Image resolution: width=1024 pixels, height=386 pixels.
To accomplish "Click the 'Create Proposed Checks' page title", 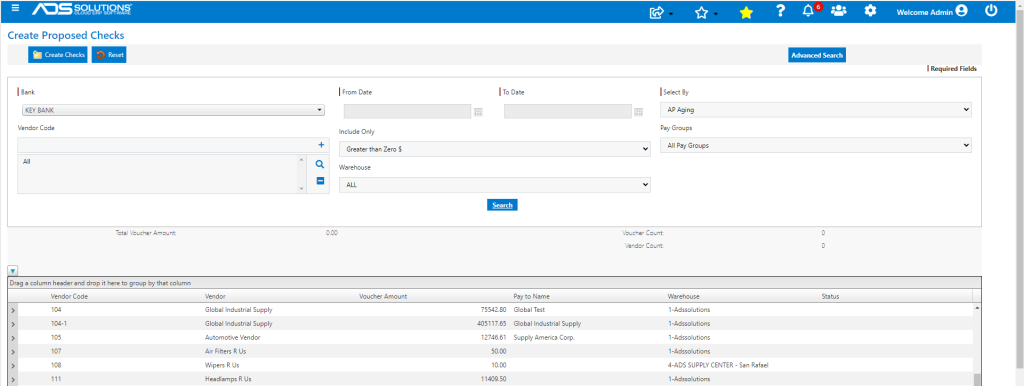I will tap(65, 35).
